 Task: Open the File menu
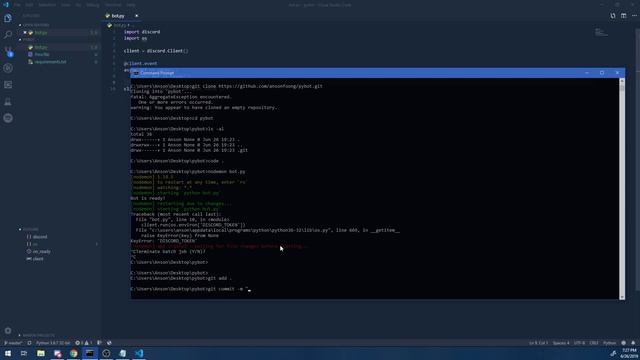tap(17, 5)
